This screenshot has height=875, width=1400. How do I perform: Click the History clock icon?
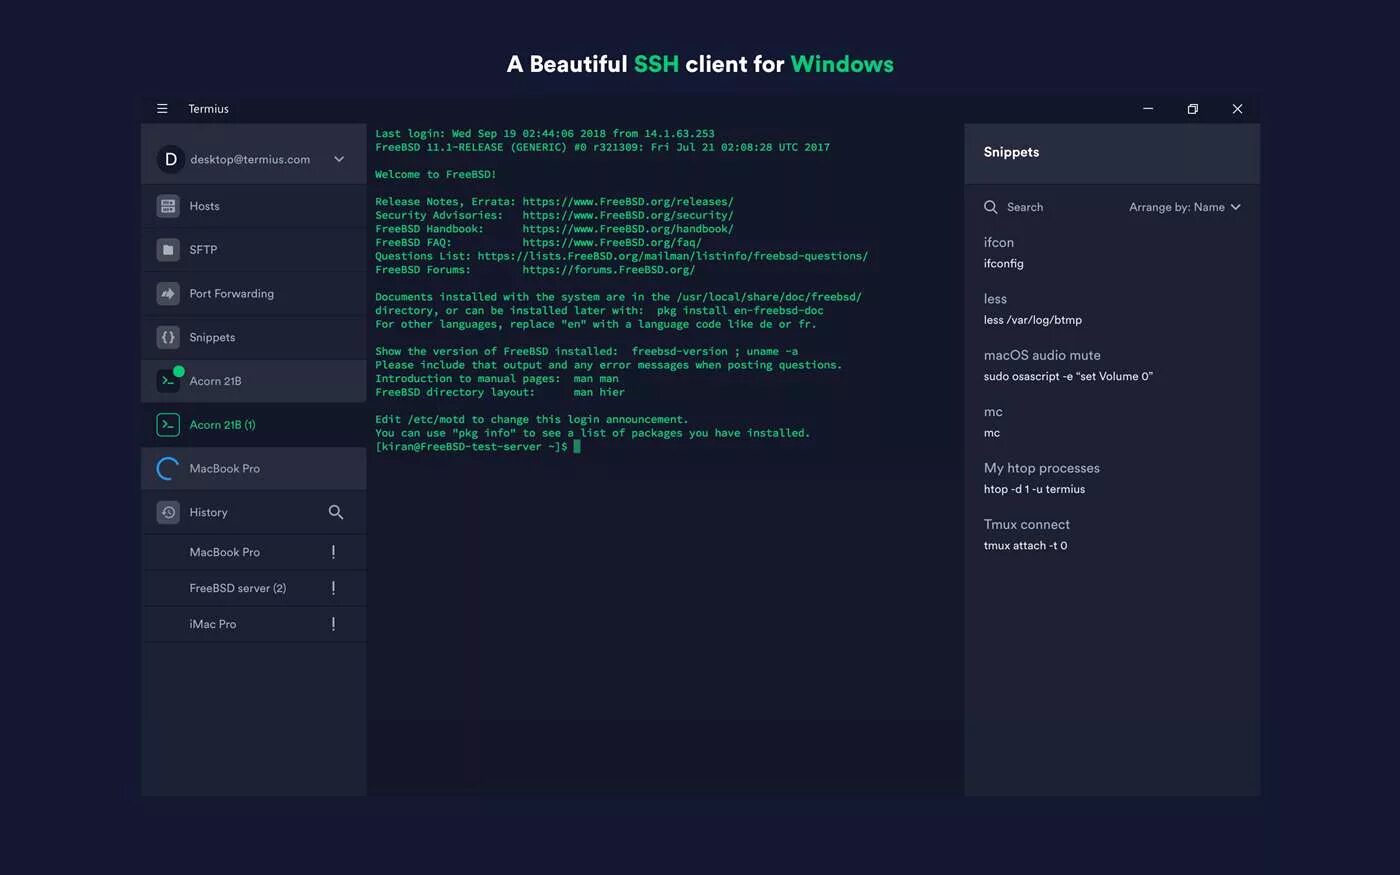168,512
